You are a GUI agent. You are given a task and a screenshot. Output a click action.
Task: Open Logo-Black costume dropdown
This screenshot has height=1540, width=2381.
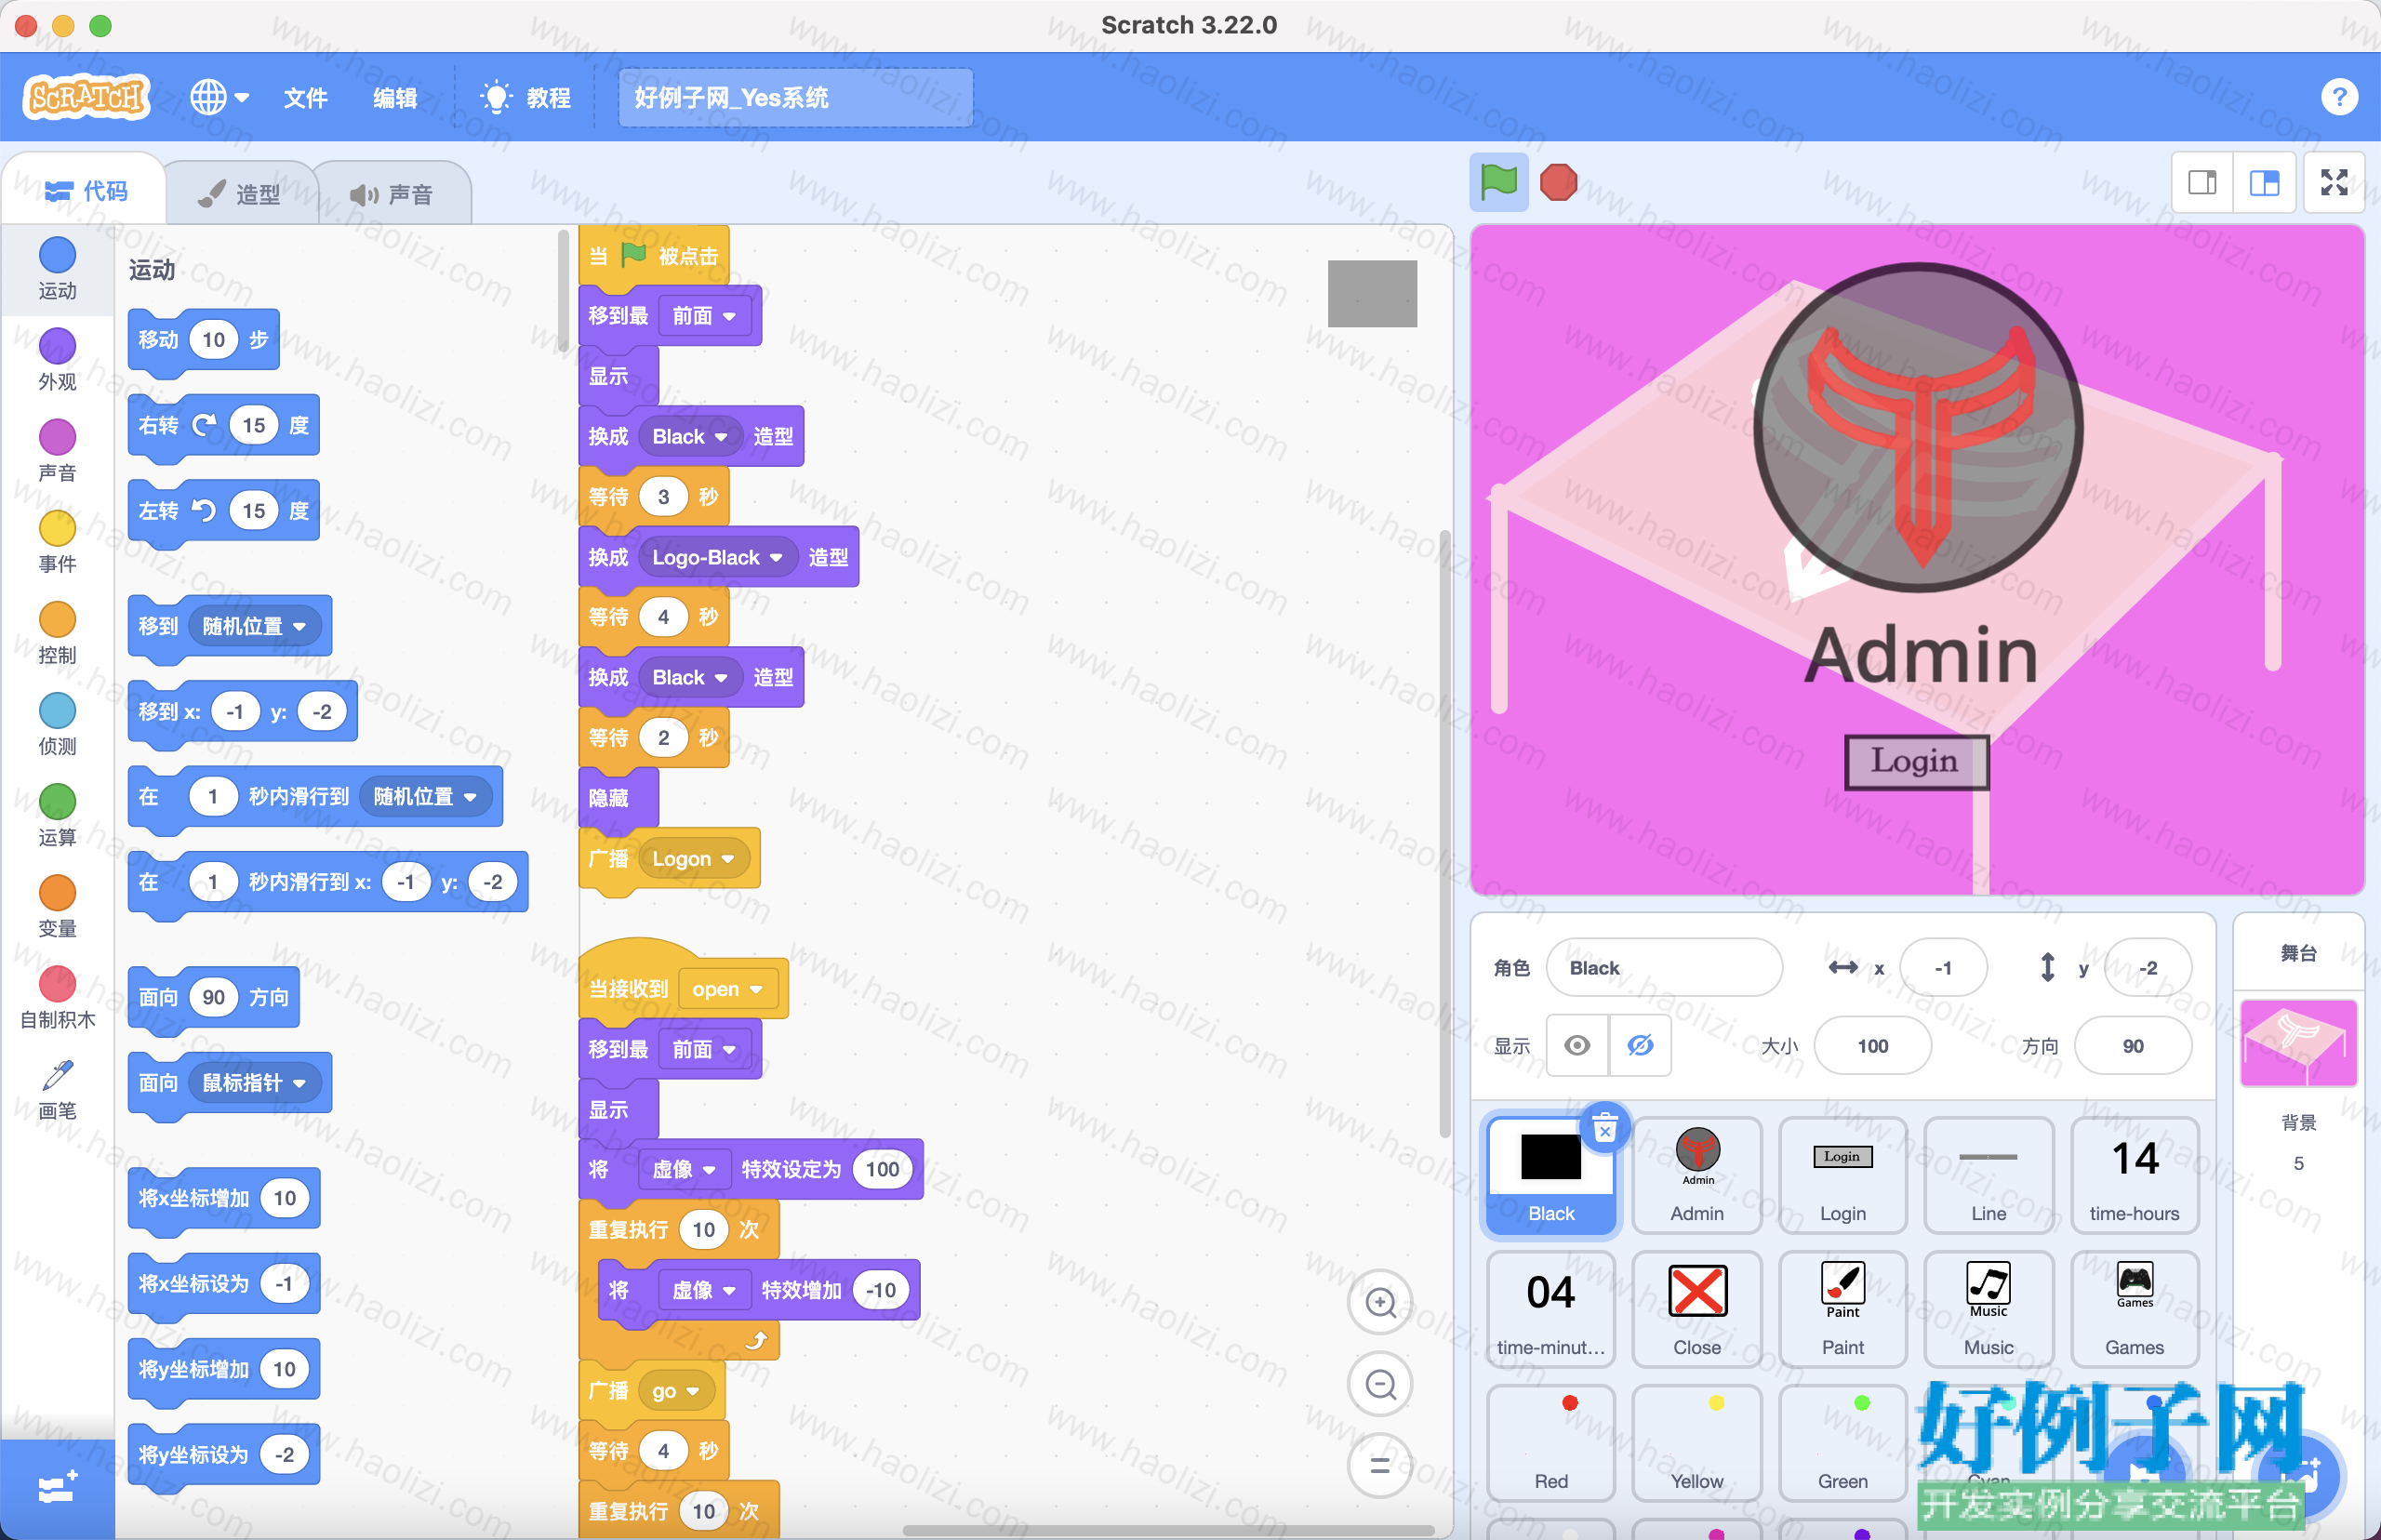[x=717, y=557]
